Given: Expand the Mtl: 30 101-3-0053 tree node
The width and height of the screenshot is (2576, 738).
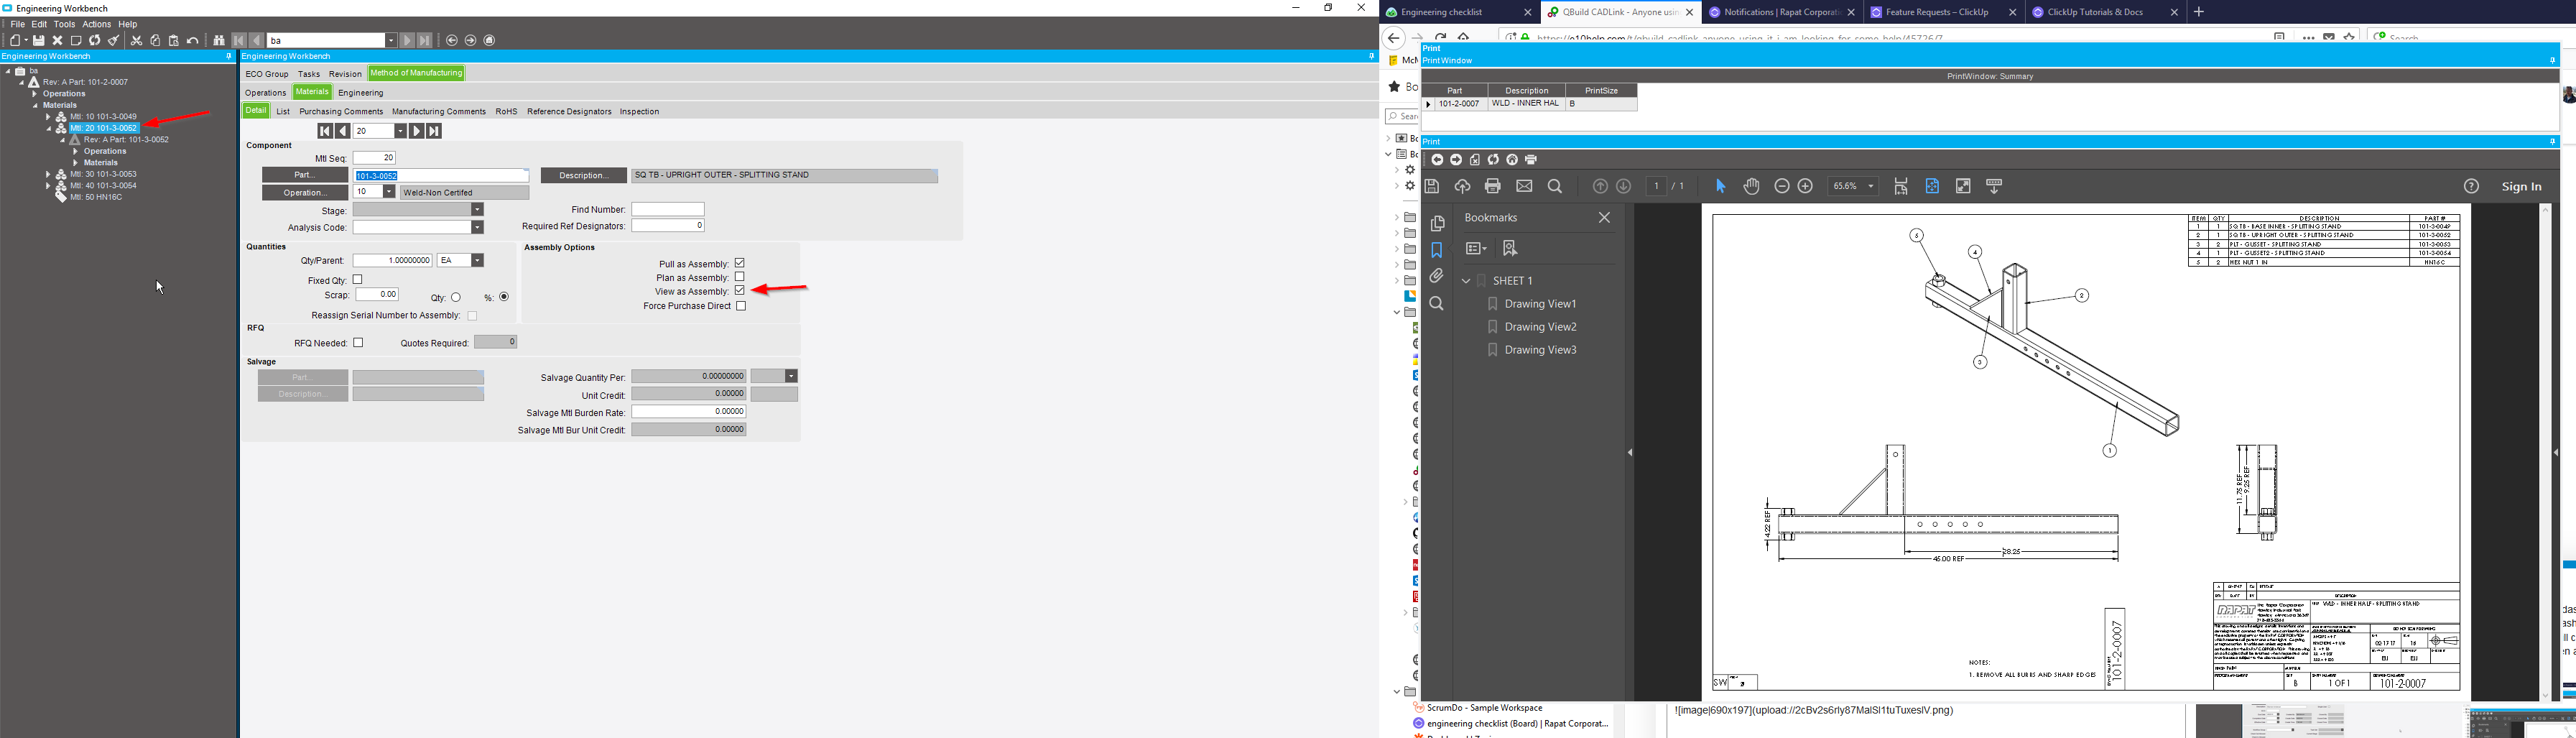Looking at the screenshot, I should click(48, 175).
